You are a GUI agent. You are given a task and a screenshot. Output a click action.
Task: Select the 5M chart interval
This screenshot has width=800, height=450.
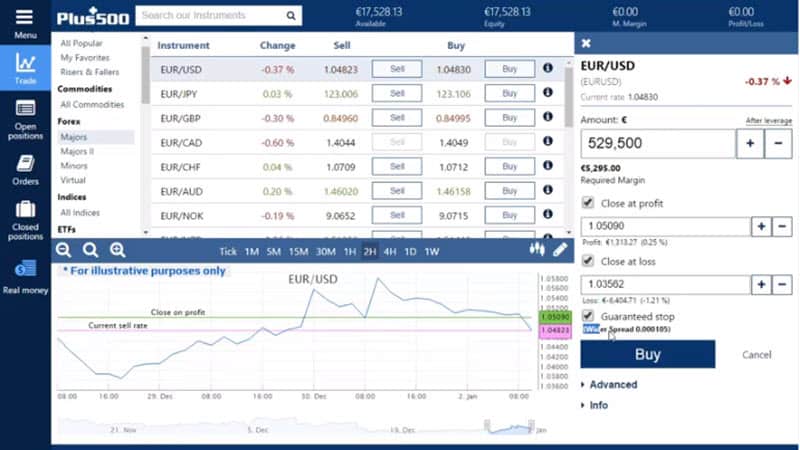[273, 252]
